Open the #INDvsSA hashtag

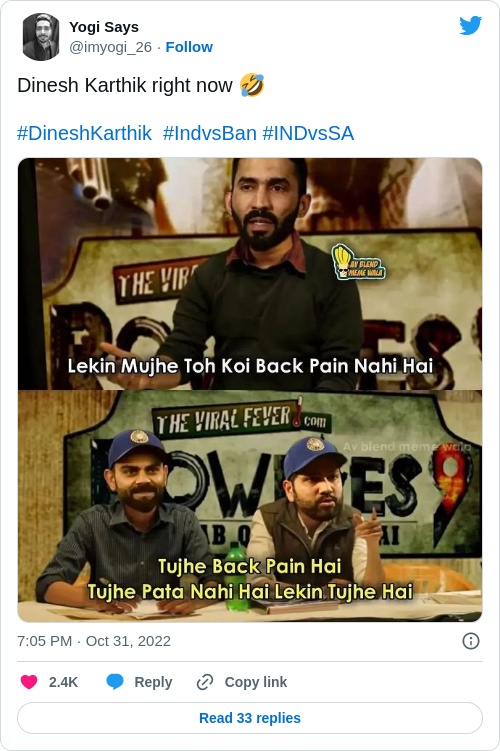pyautogui.click(x=308, y=133)
